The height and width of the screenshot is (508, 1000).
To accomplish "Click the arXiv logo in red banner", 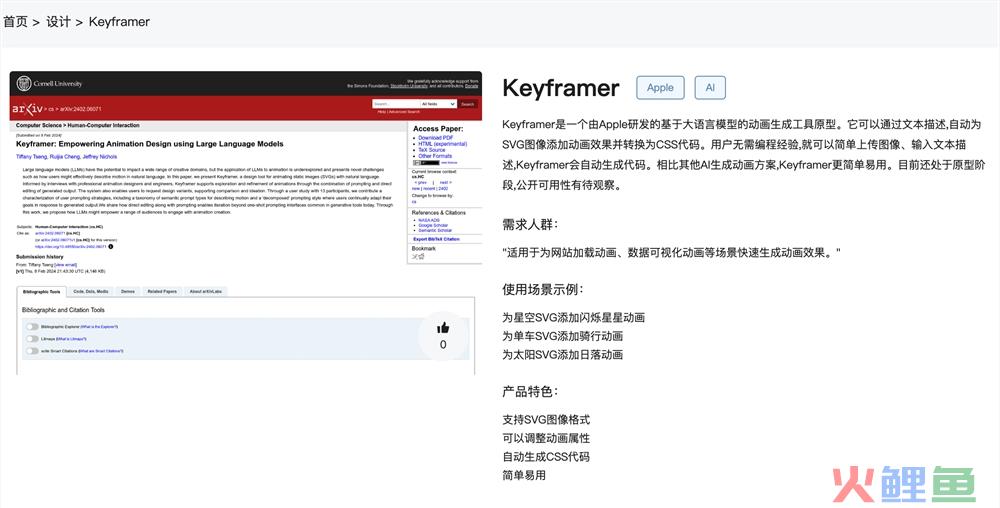I will point(27,109).
